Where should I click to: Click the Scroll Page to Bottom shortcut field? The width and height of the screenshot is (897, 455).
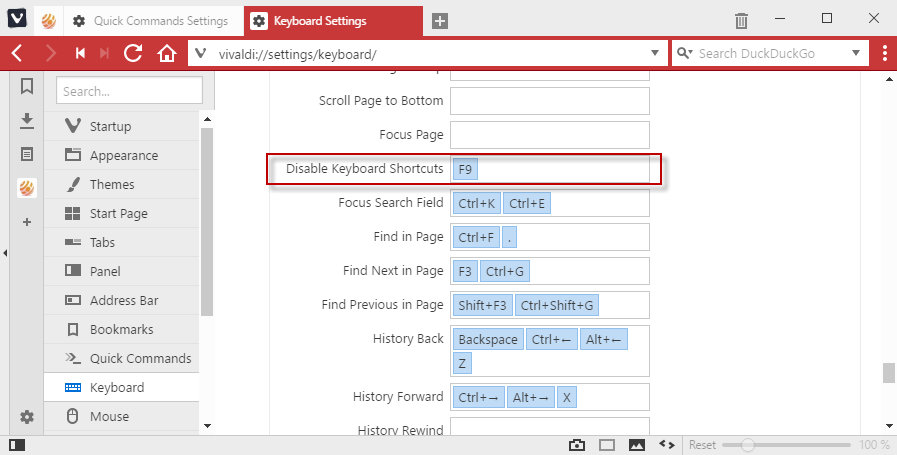tap(550, 101)
